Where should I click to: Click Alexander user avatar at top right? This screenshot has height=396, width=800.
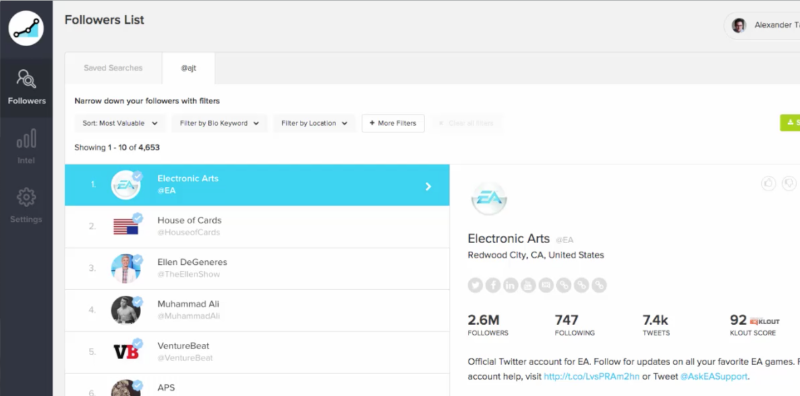pos(739,25)
